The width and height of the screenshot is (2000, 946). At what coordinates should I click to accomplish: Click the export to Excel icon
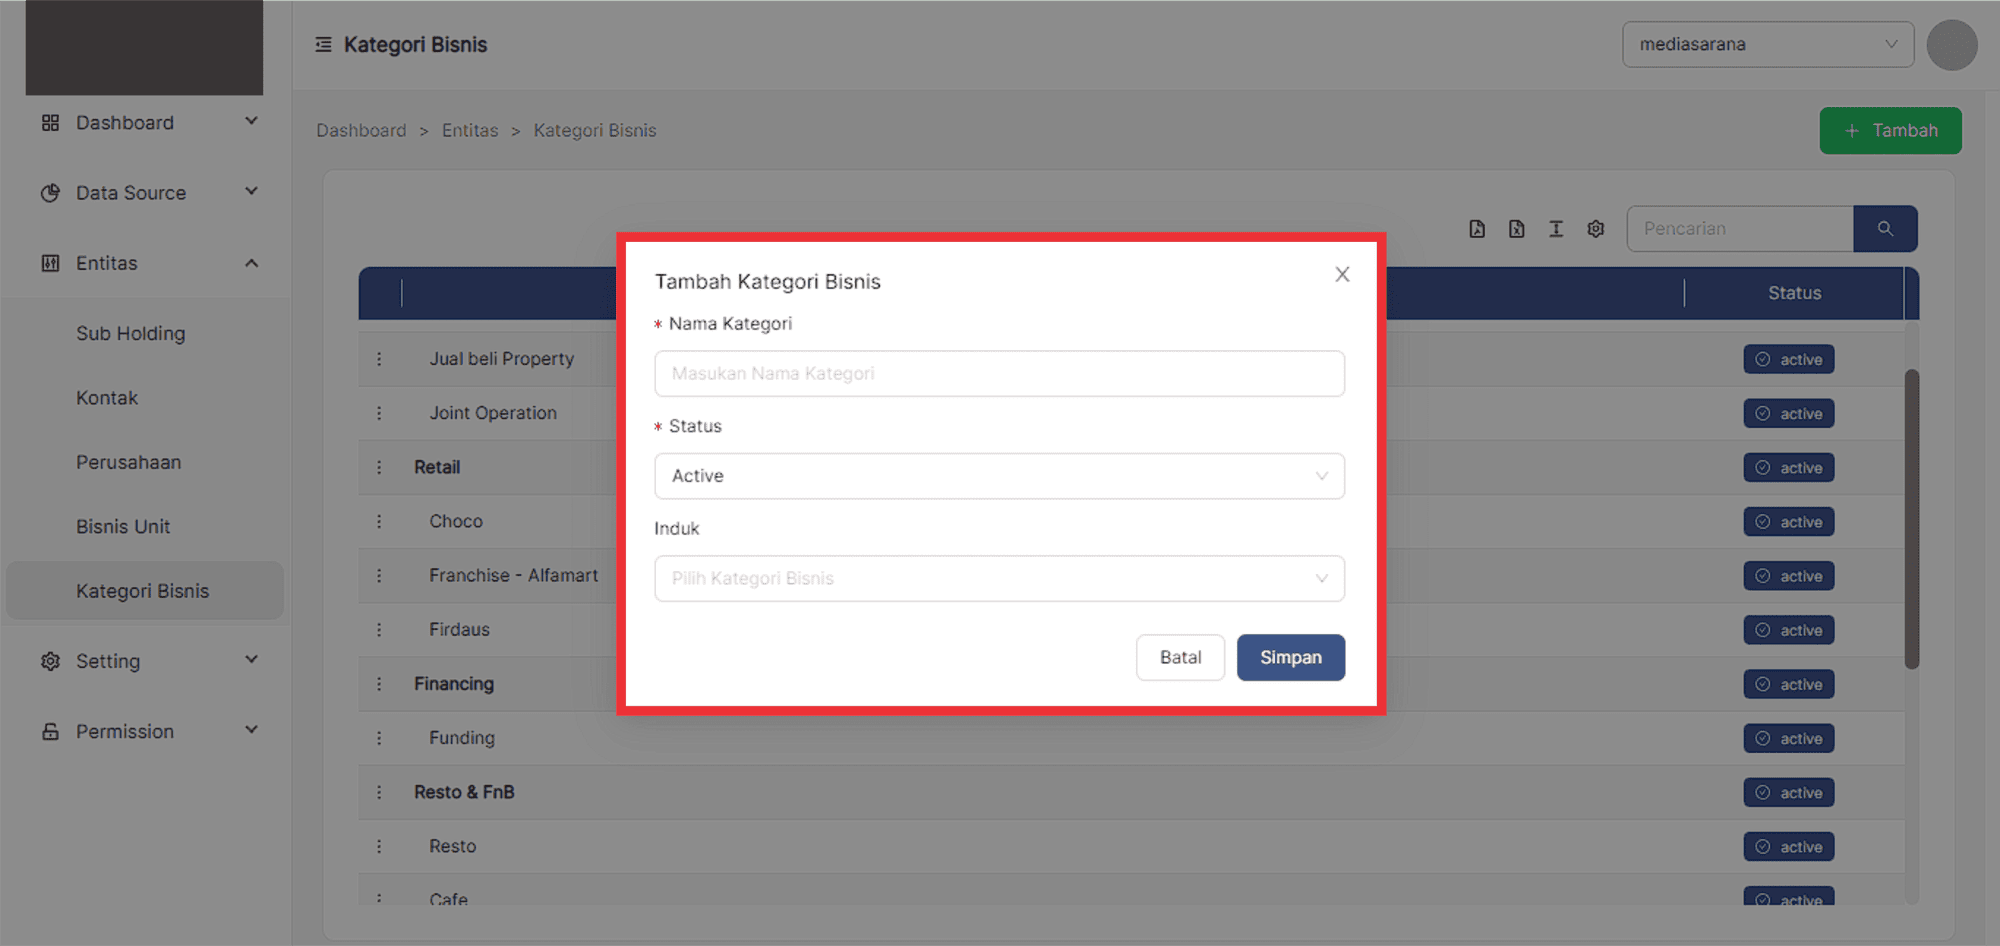pyautogui.click(x=1516, y=229)
